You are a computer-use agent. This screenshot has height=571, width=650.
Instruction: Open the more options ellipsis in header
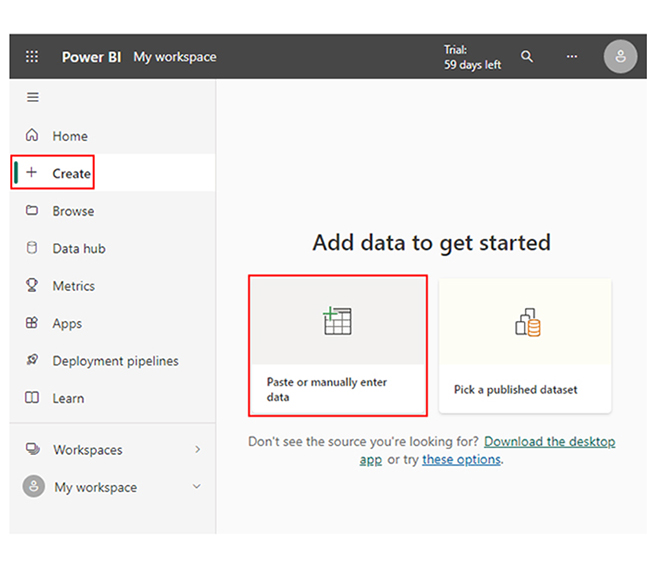point(572,56)
